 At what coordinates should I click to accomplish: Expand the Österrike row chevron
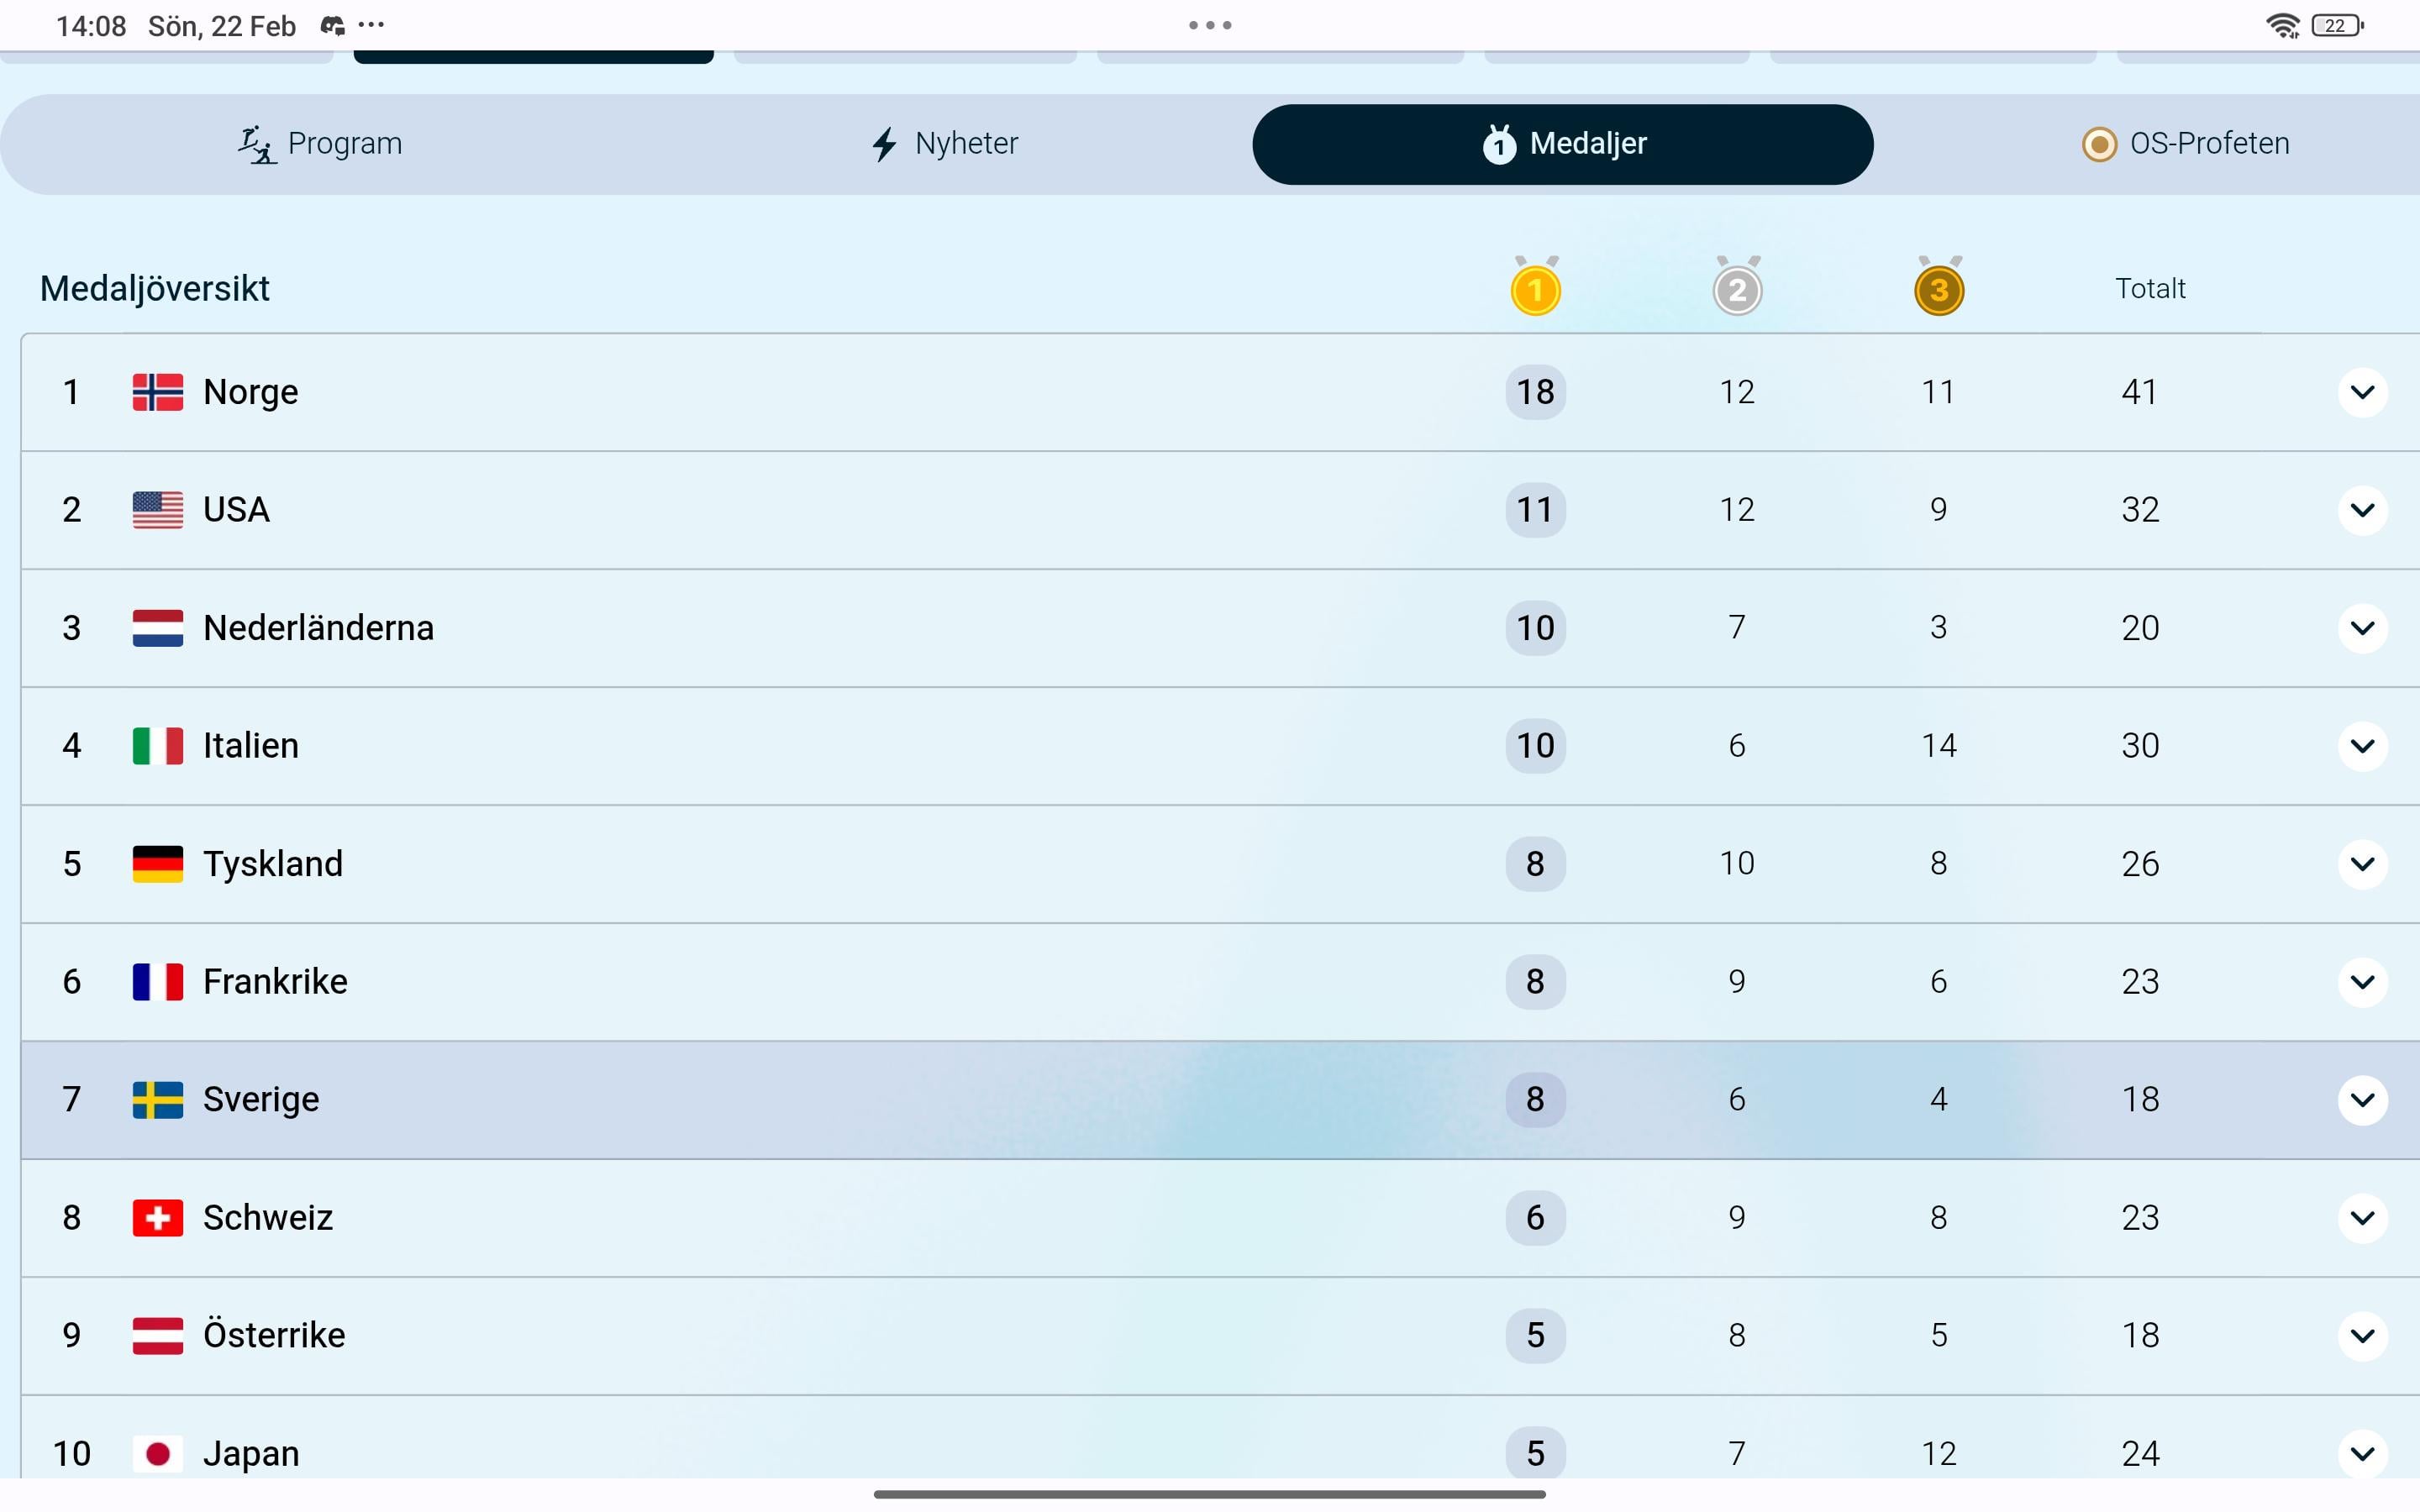click(2362, 1335)
